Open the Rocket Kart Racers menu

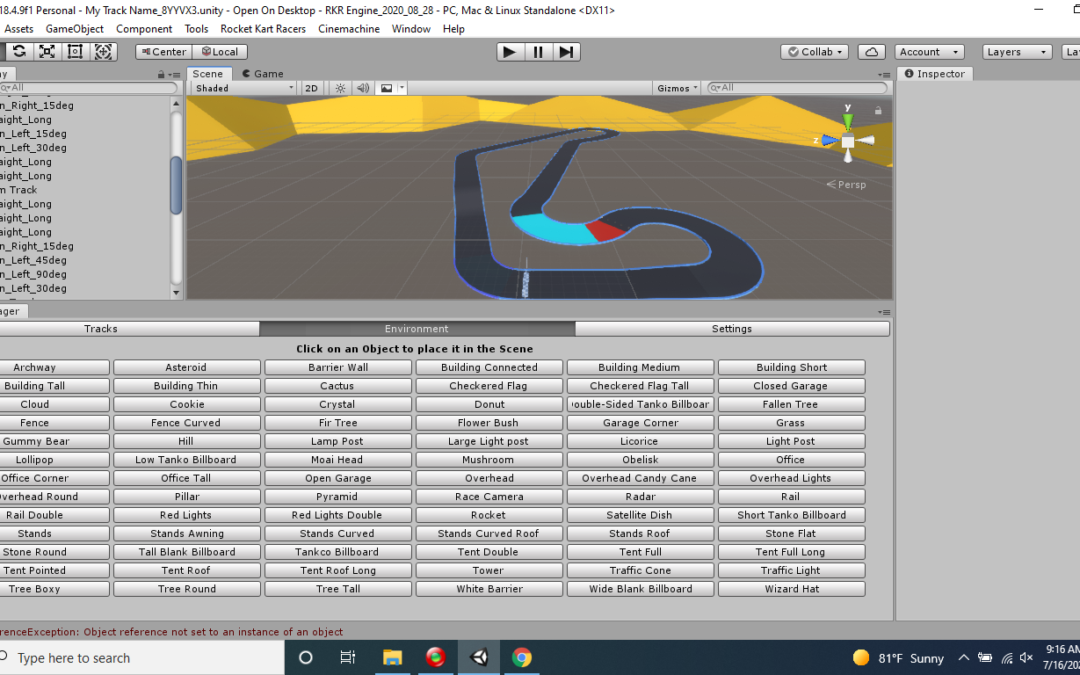click(x=263, y=29)
